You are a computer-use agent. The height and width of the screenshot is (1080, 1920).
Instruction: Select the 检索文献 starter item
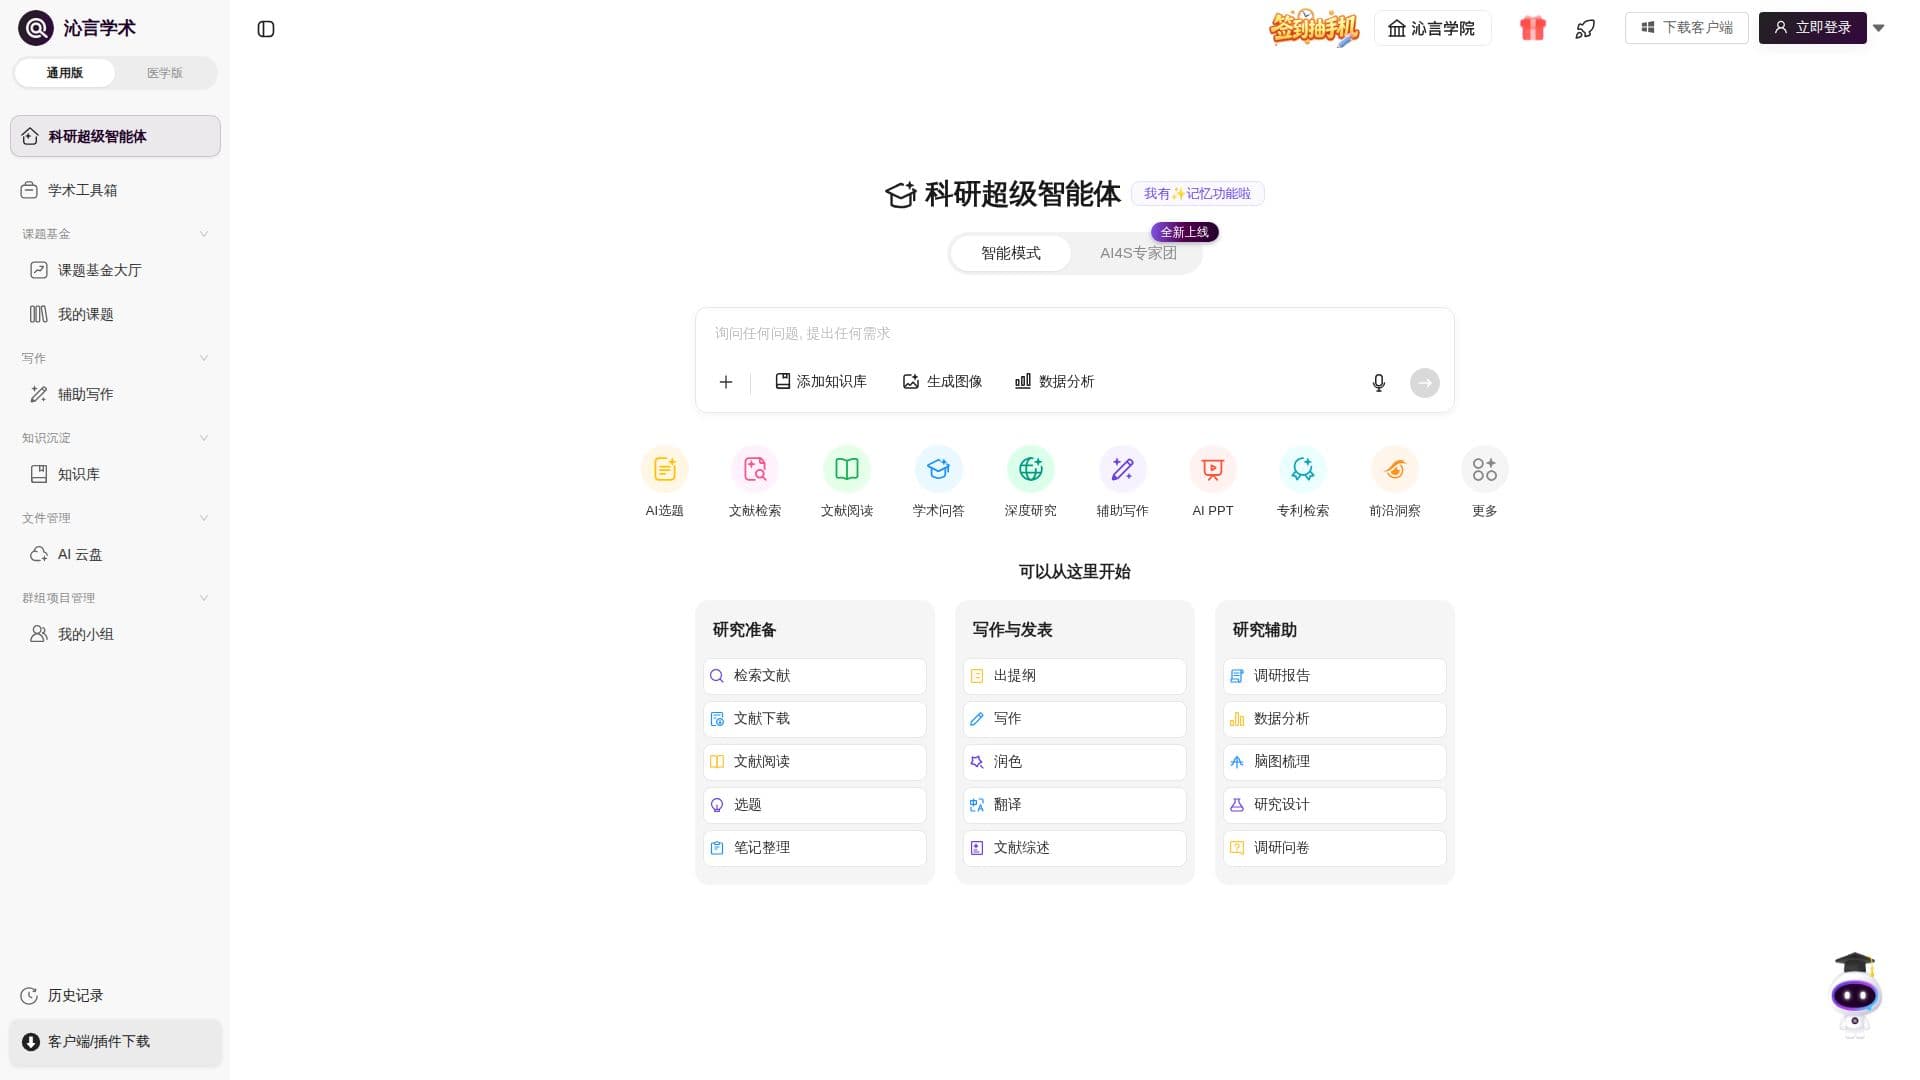pyautogui.click(x=815, y=676)
